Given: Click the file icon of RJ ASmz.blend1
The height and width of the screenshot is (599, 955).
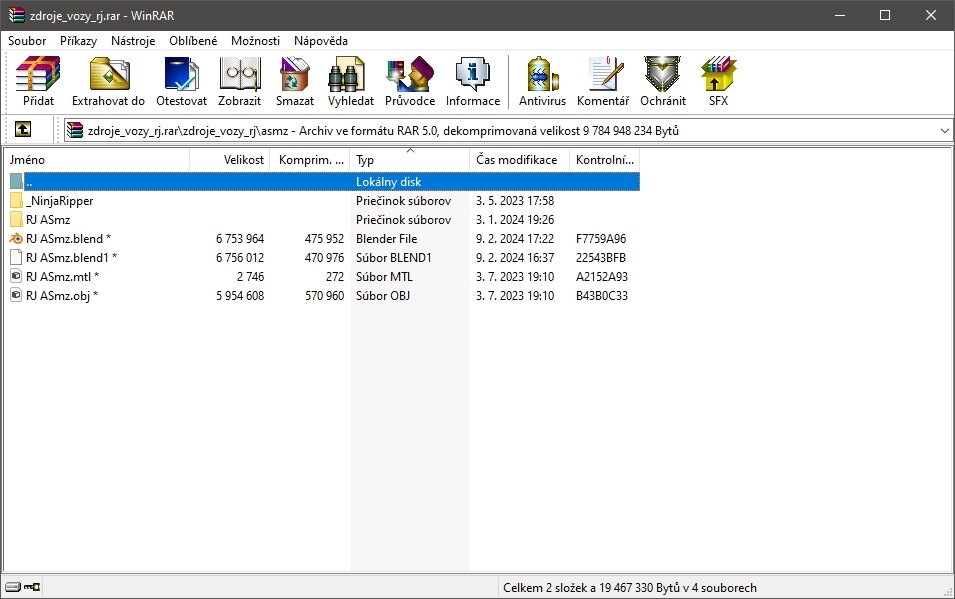Looking at the screenshot, I should [x=16, y=258].
